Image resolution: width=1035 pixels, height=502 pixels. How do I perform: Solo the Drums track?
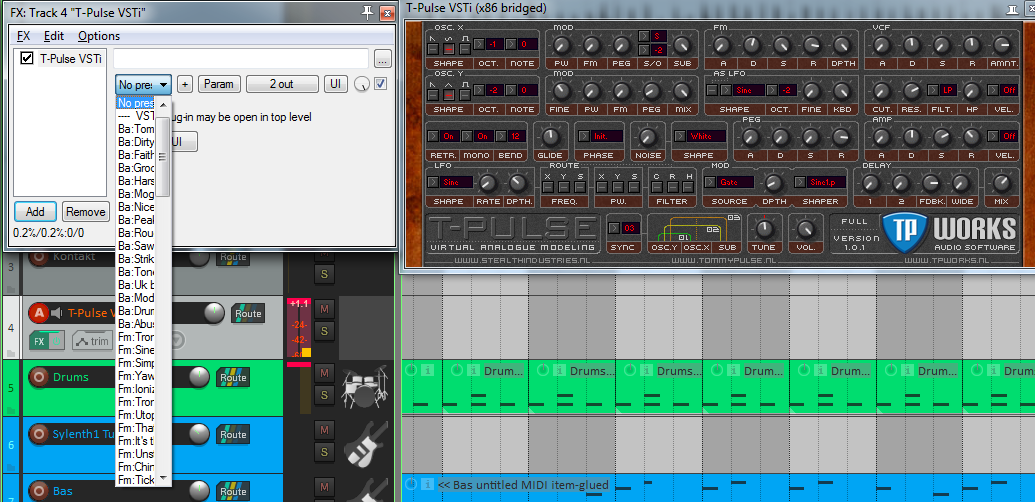(323, 394)
